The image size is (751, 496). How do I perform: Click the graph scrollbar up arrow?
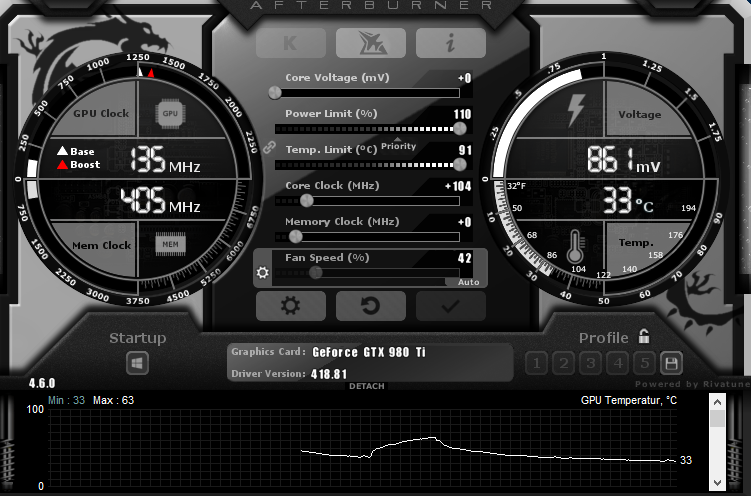[717, 402]
